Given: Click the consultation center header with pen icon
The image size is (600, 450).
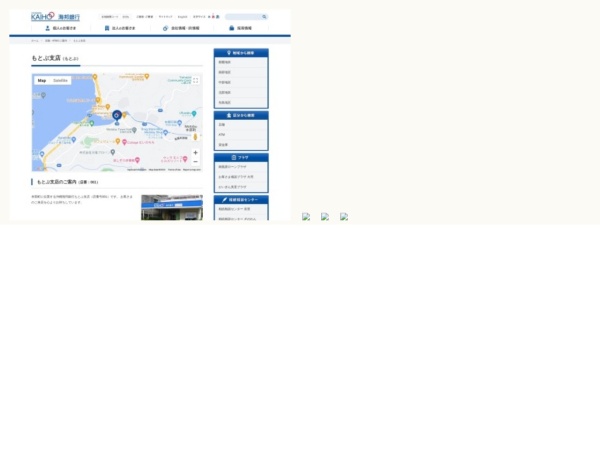Looking at the screenshot, I should pos(241,200).
